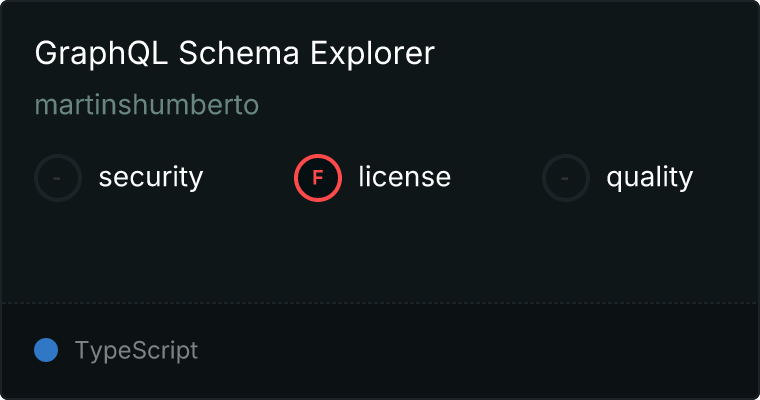Screen dimensions: 760x400
Task: Click the quality grade circle icon
Action: click(566, 178)
